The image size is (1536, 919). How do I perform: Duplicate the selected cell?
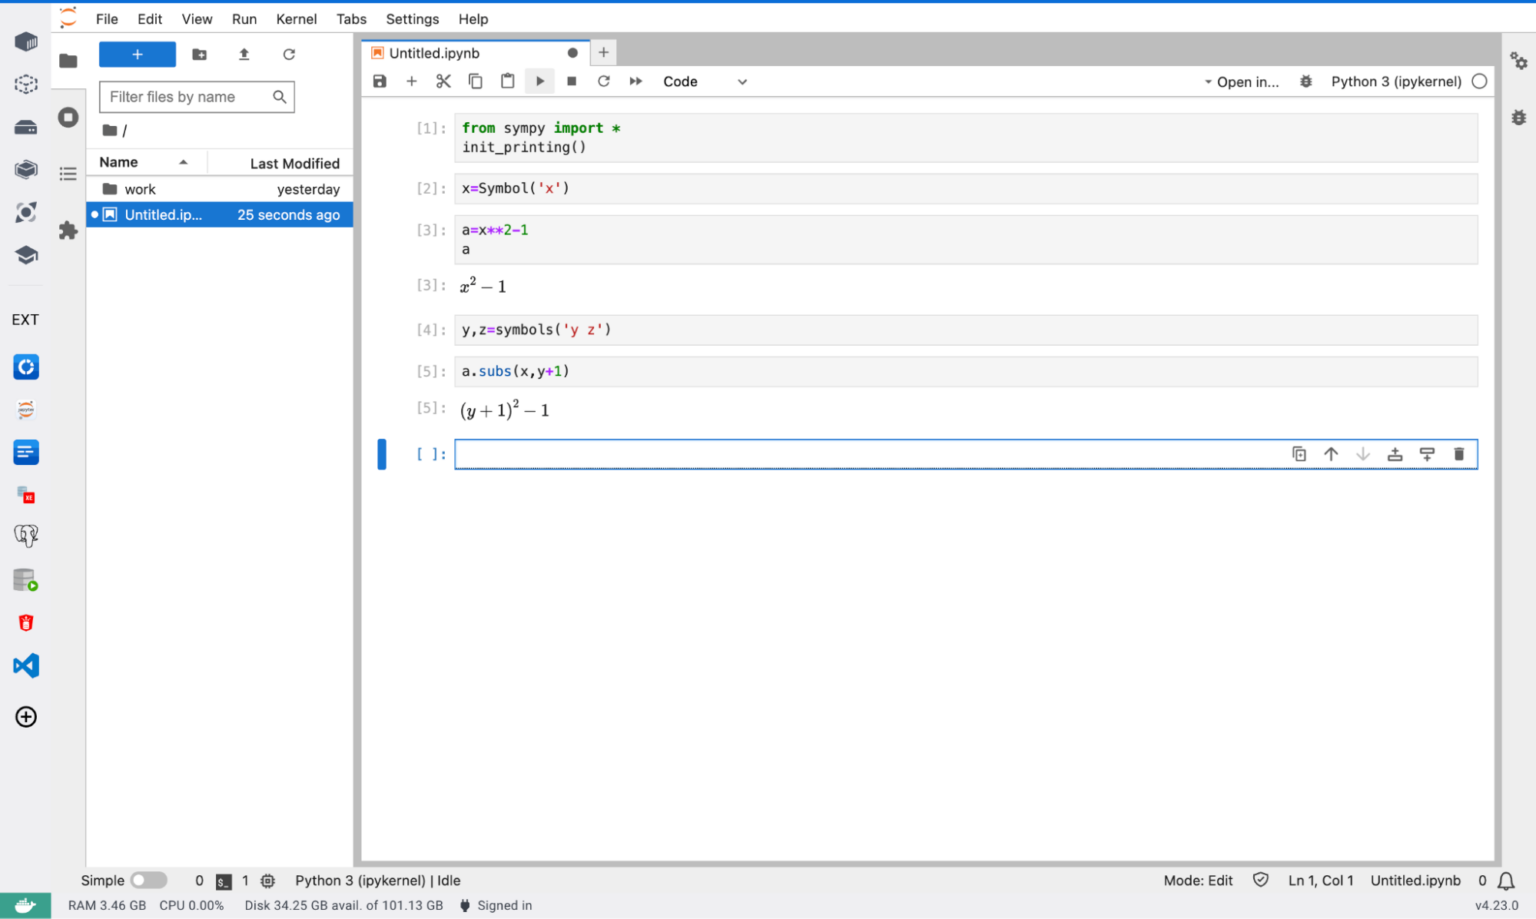1299,453
